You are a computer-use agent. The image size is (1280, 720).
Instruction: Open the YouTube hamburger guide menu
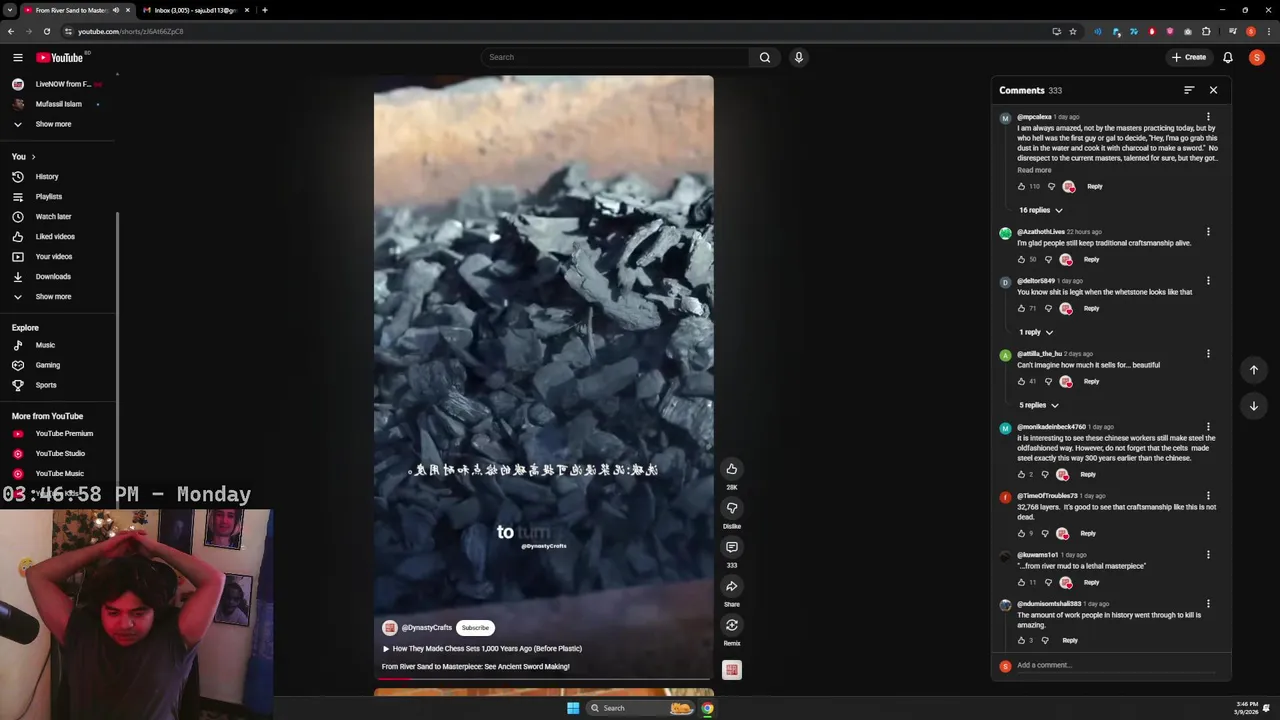[x=17, y=57]
